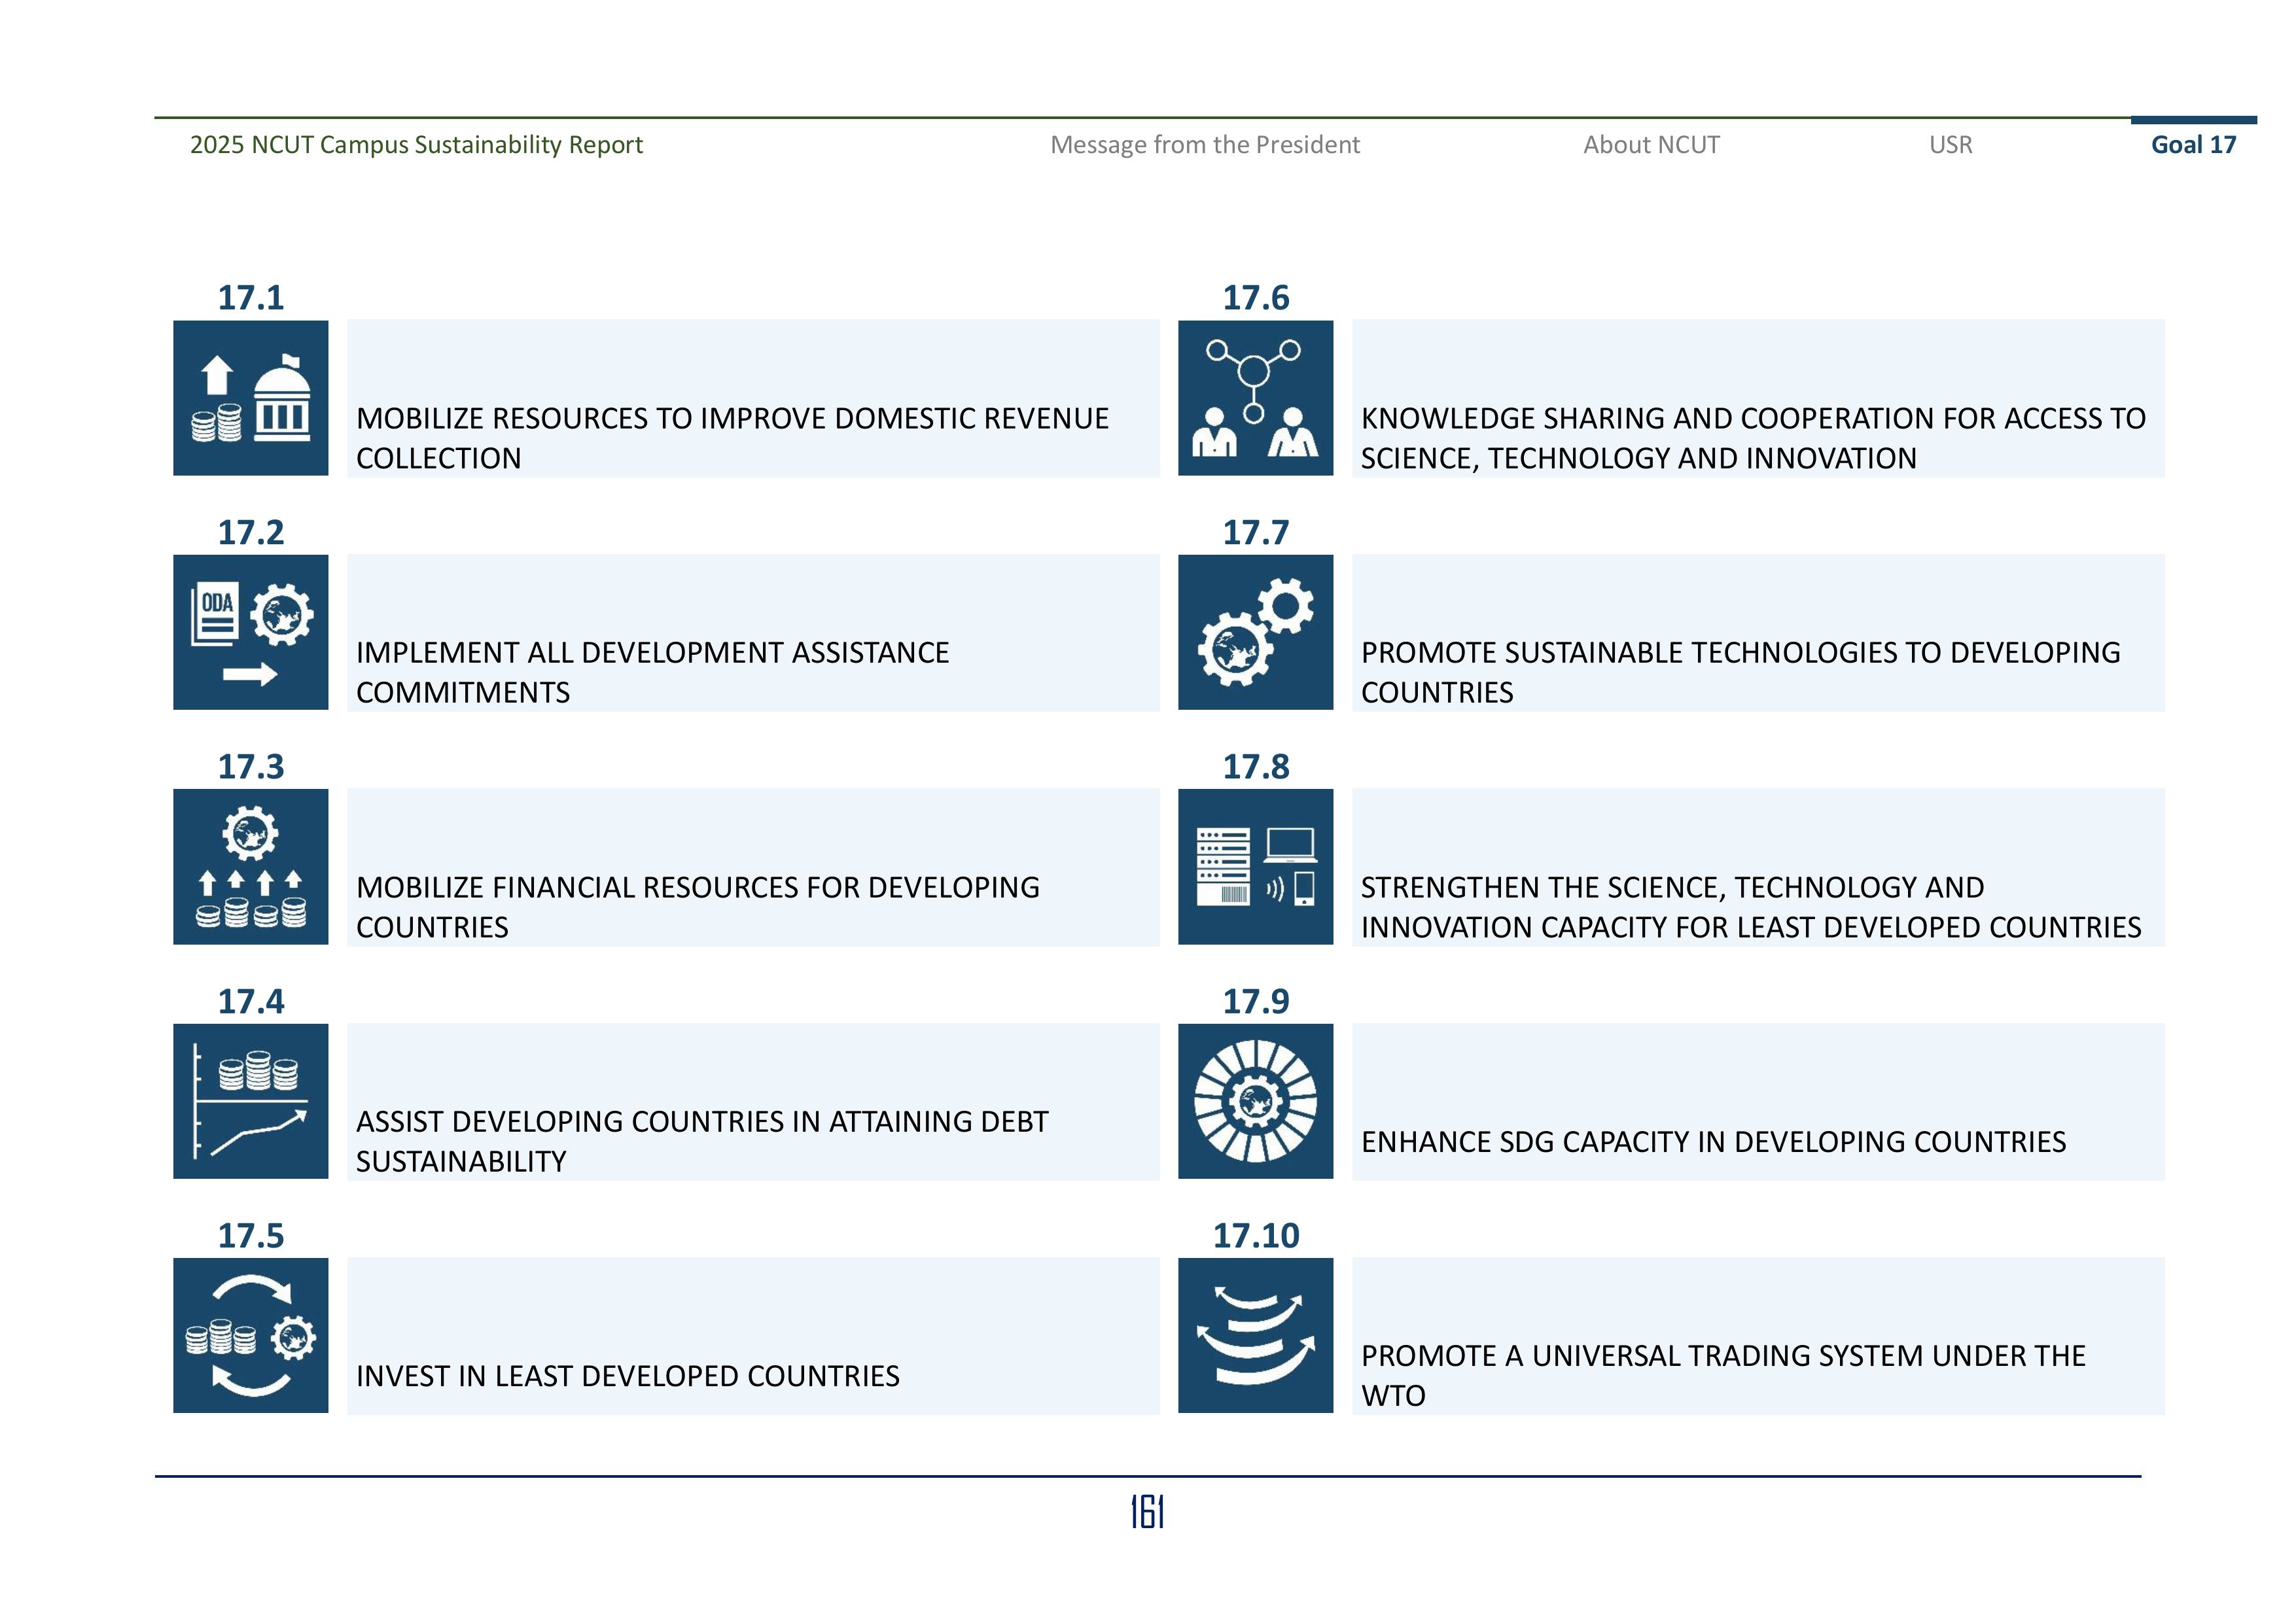Click the 17.1 domestic revenue collection icon

click(x=250, y=398)
